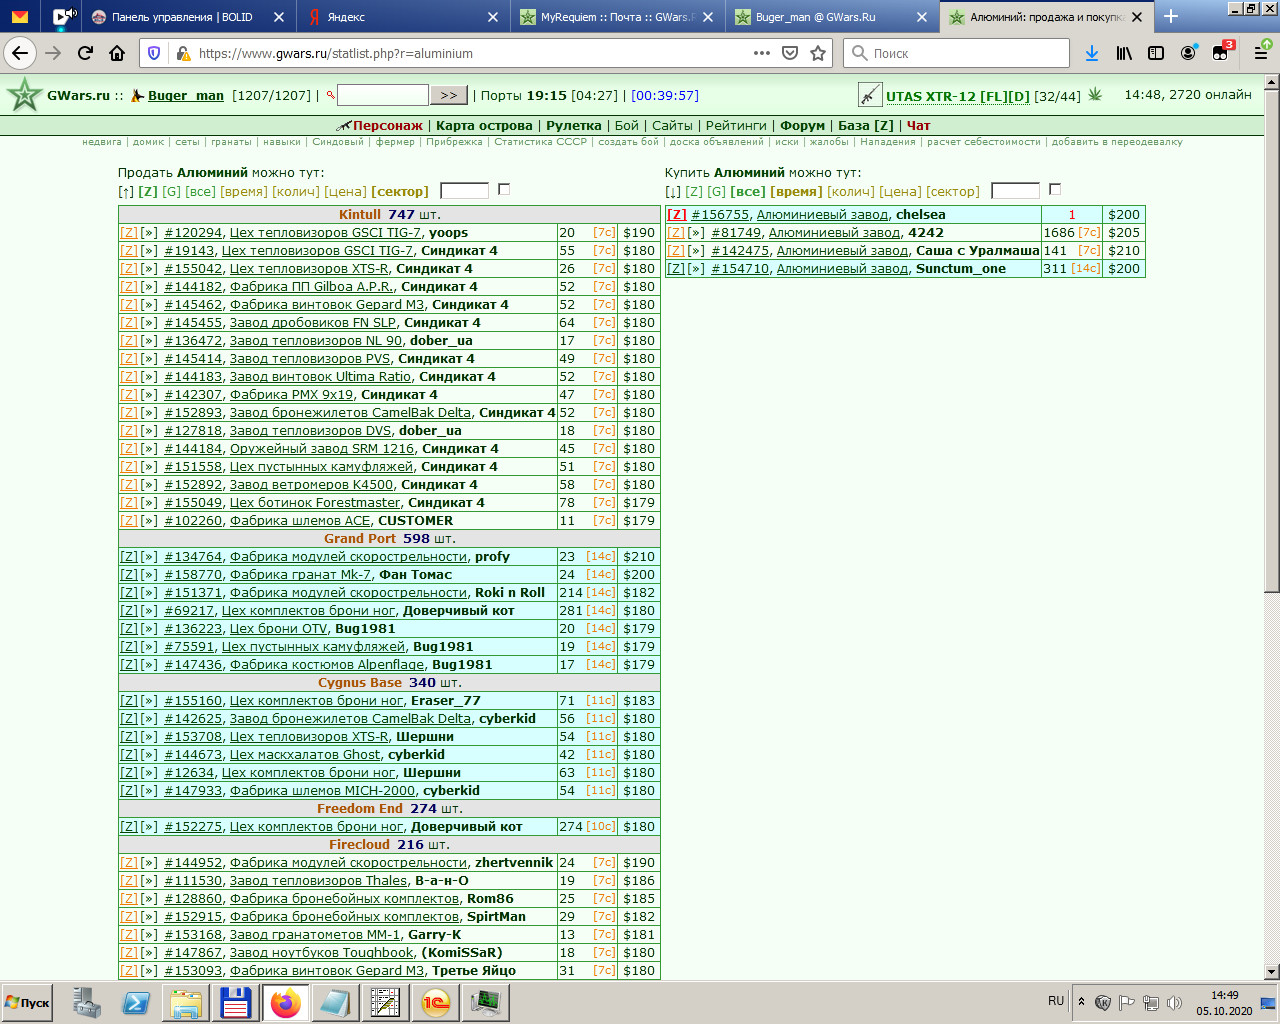Open the Карта острова menu item
The width and height of the screenshot is (1280, 1024).
484,125
